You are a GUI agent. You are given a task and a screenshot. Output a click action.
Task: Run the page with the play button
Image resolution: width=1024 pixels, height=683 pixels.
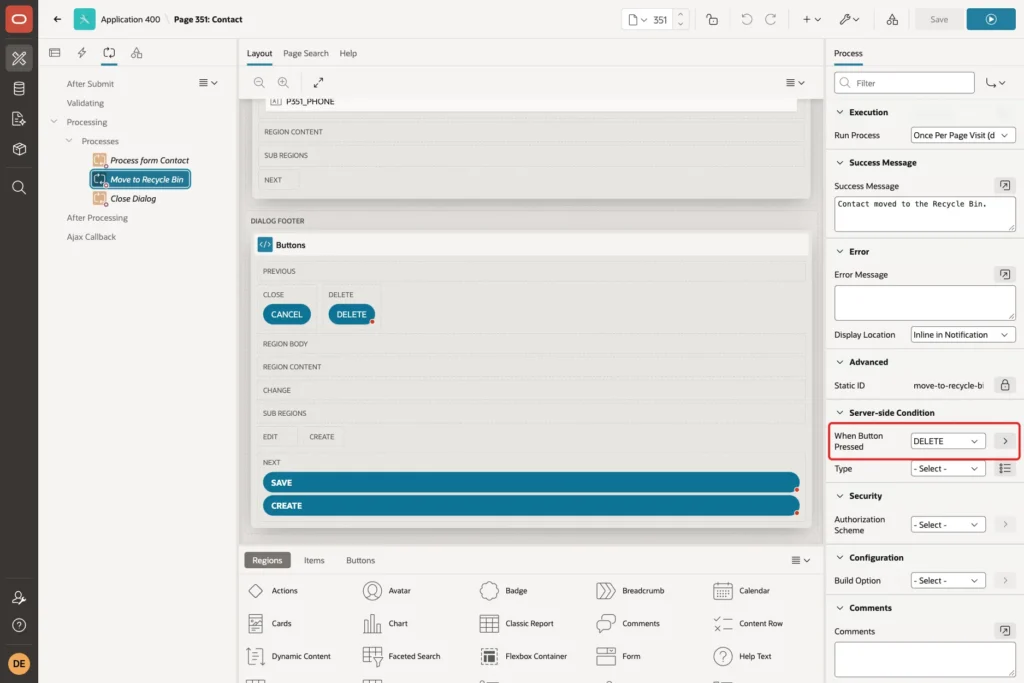991,20
